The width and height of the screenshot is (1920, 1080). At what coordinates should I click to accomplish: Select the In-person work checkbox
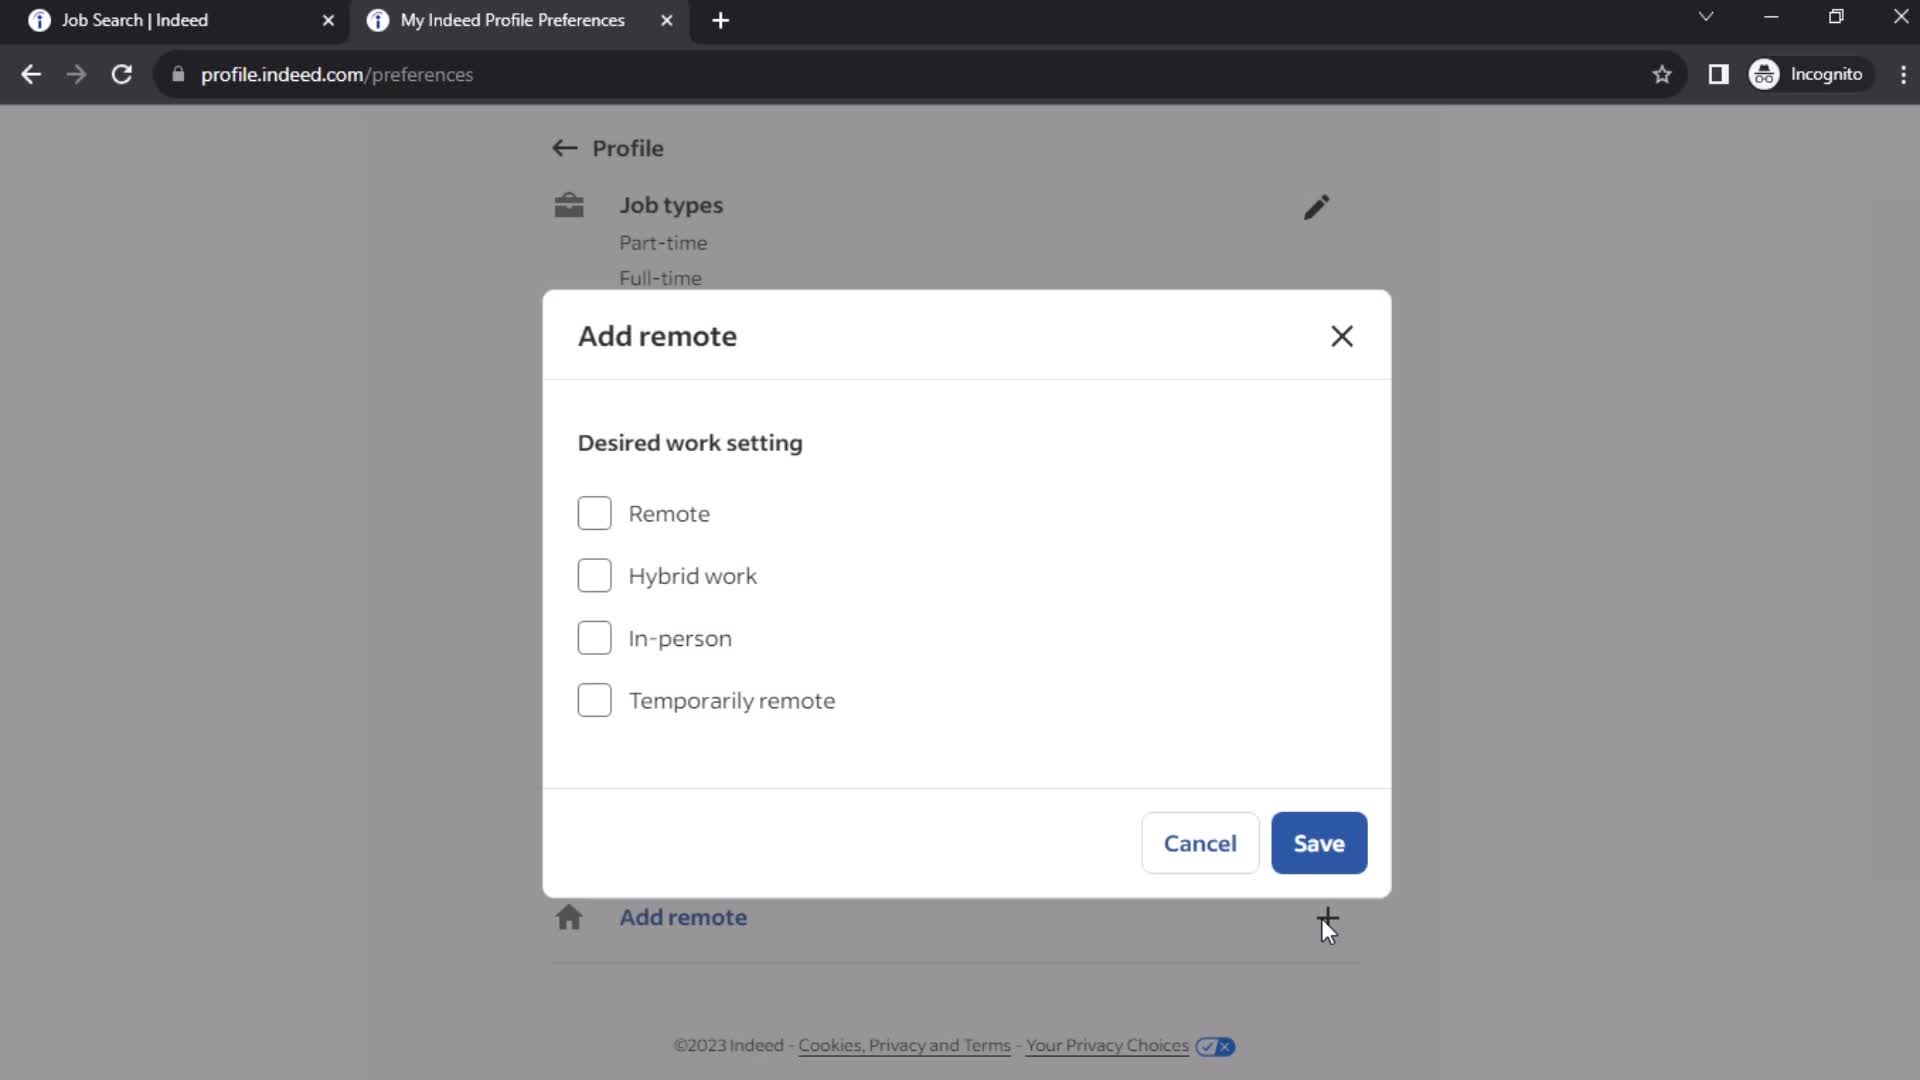click(593, 638)
